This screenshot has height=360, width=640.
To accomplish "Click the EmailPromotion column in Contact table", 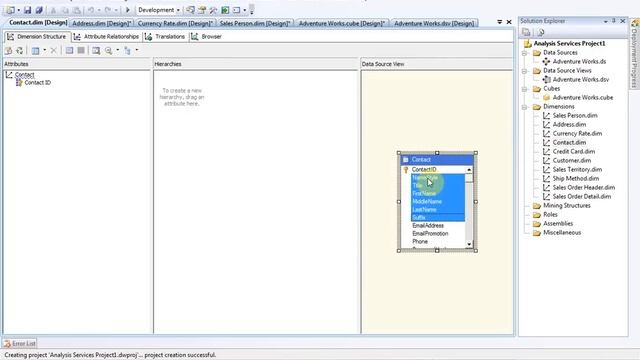I will pyautogui.click(x=430, y=233).
